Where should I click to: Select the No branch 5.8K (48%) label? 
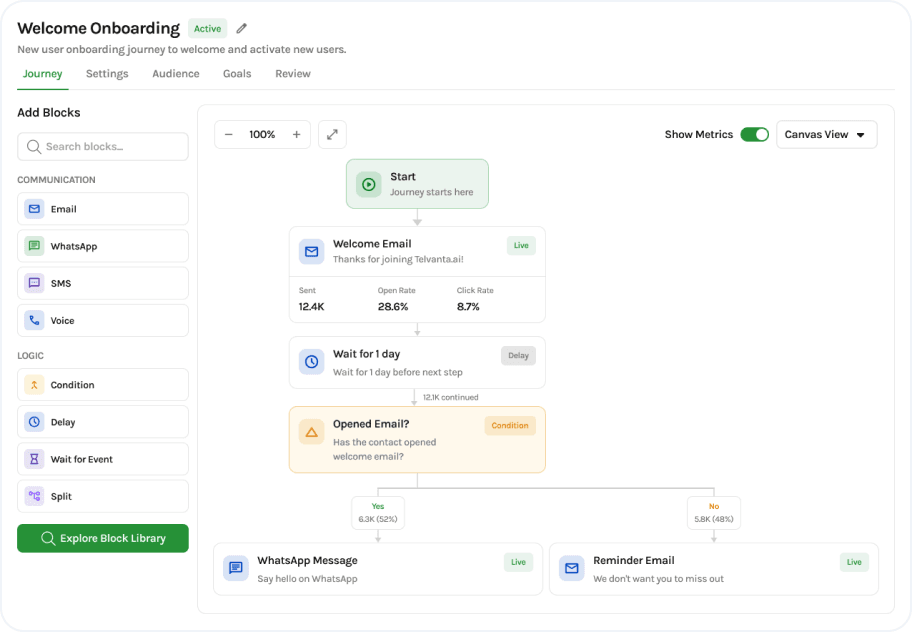[714, 513]
